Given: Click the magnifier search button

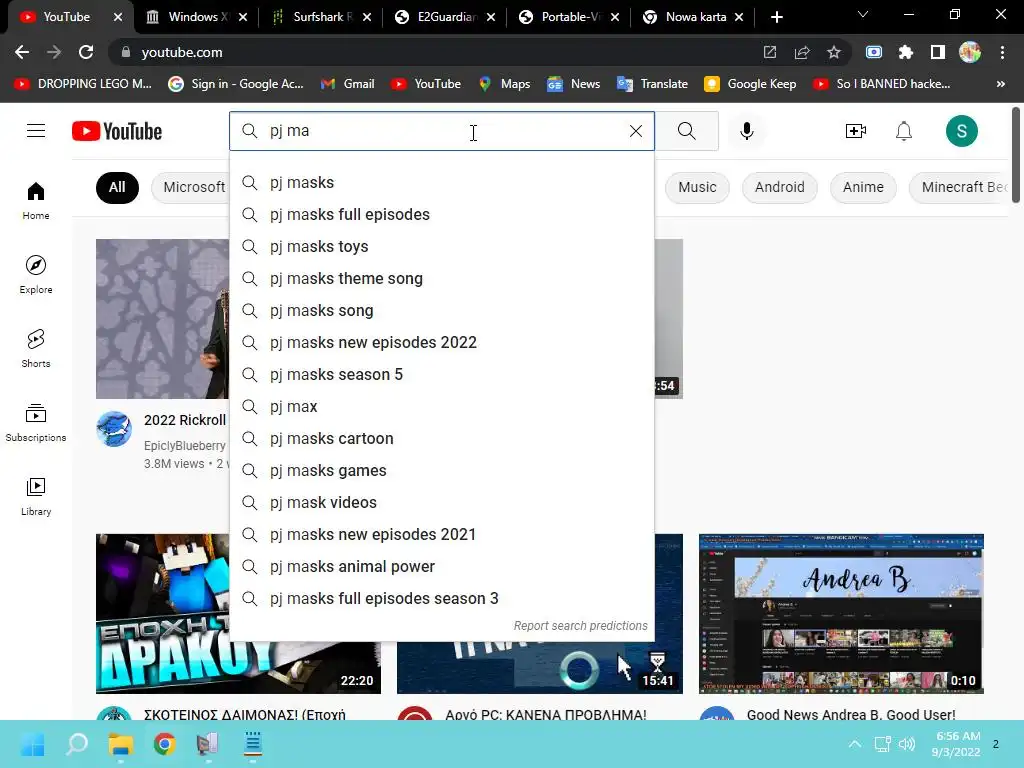Looking at the screenshot, I should point(686,131).
